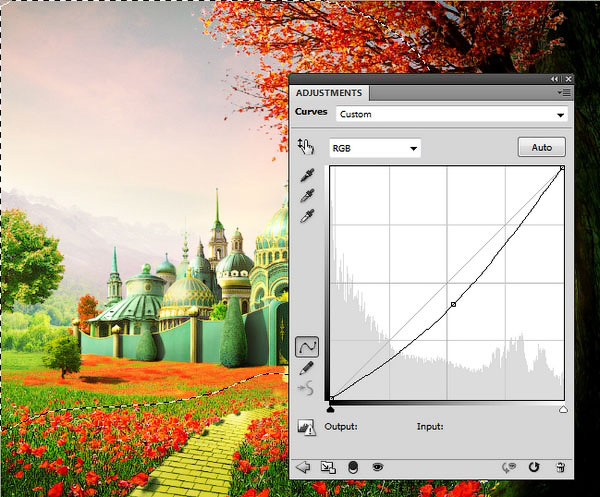Select the pencil draw-curve tool
Viewport: 600px width, 497px height.
[307, 368]
